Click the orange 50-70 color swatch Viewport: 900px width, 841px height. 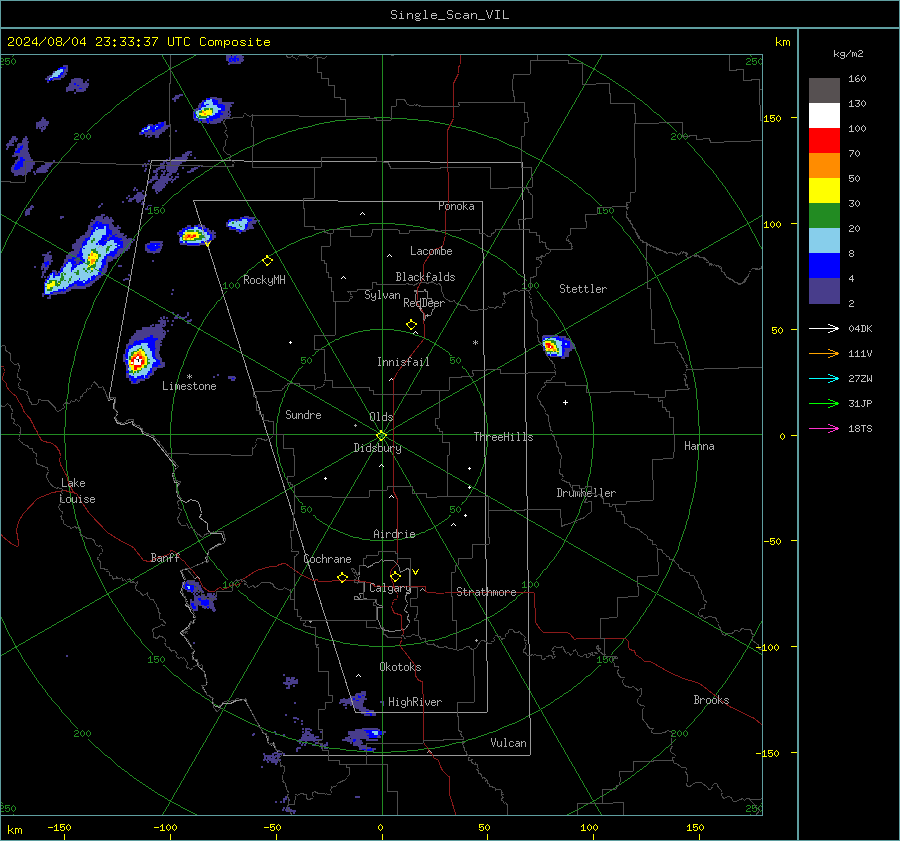[824, 166]
